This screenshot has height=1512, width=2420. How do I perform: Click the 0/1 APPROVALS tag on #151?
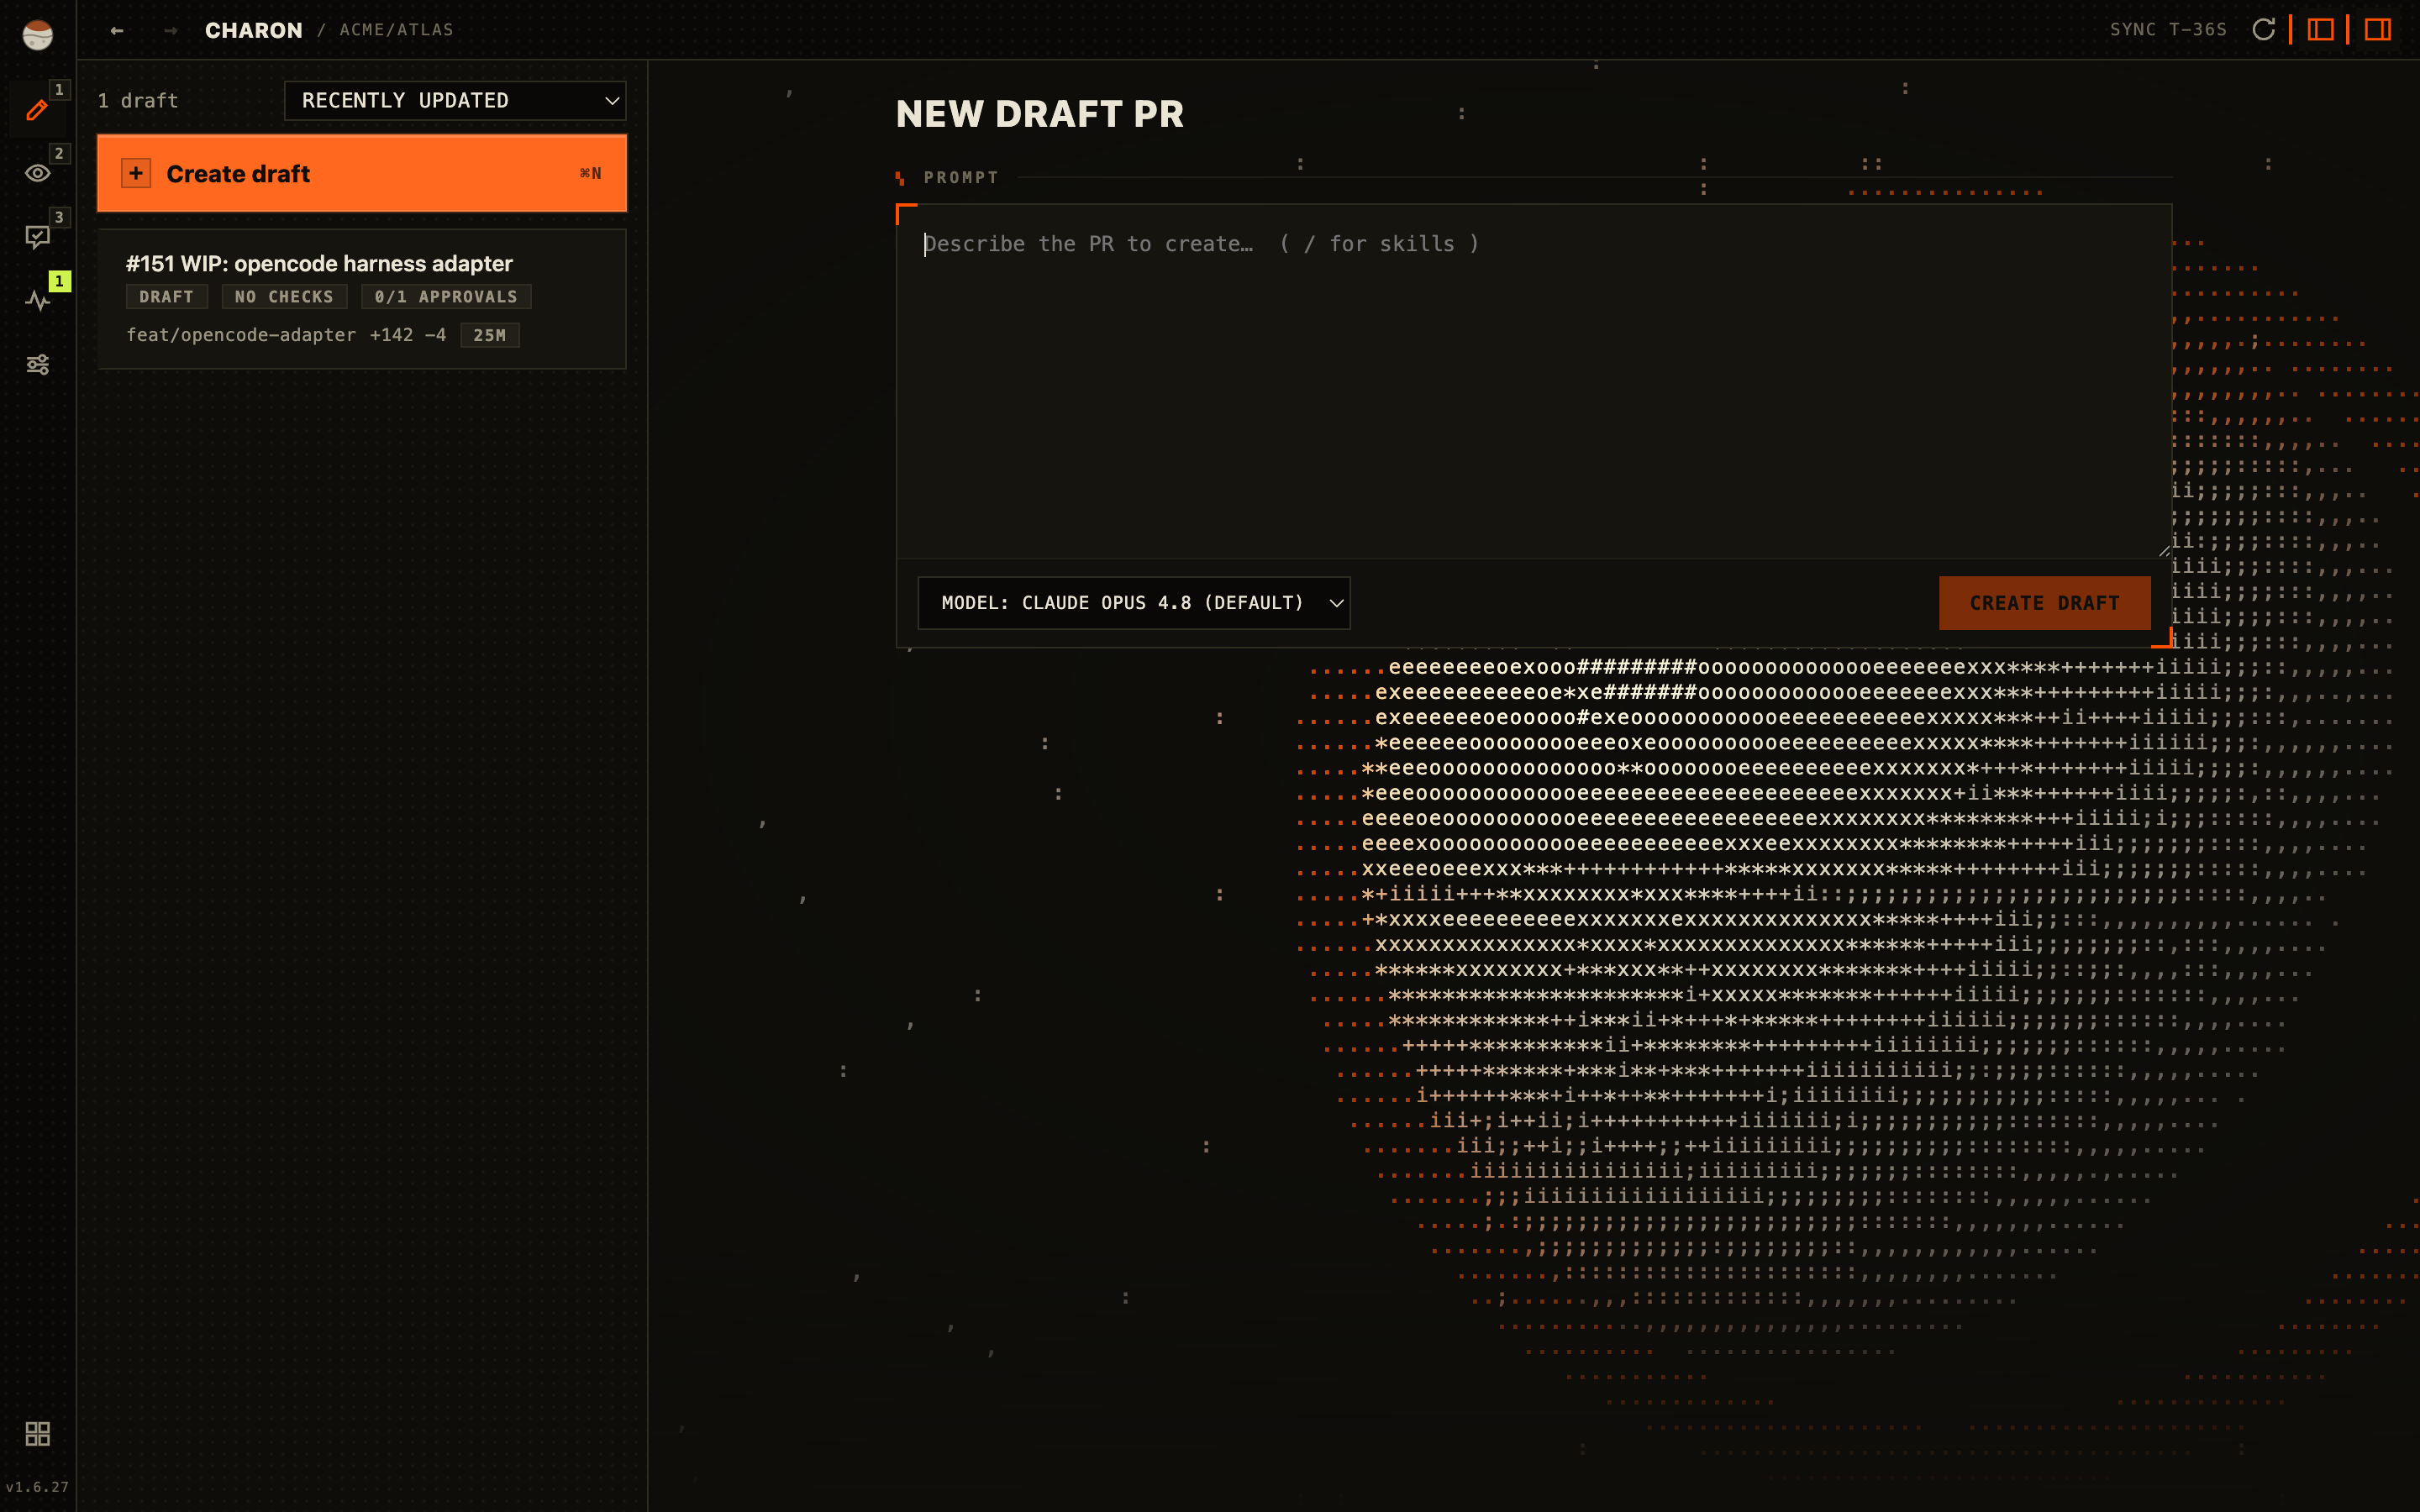(446, 297)
